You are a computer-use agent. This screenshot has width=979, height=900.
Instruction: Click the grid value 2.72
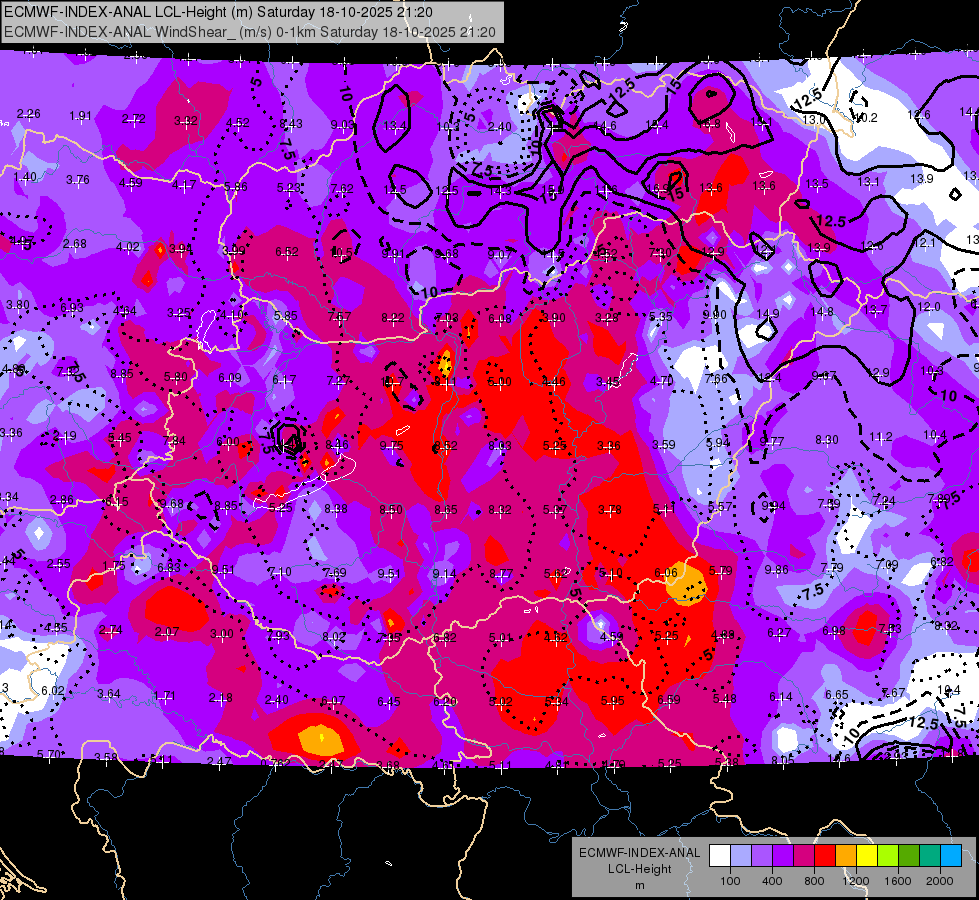point(134,118)
